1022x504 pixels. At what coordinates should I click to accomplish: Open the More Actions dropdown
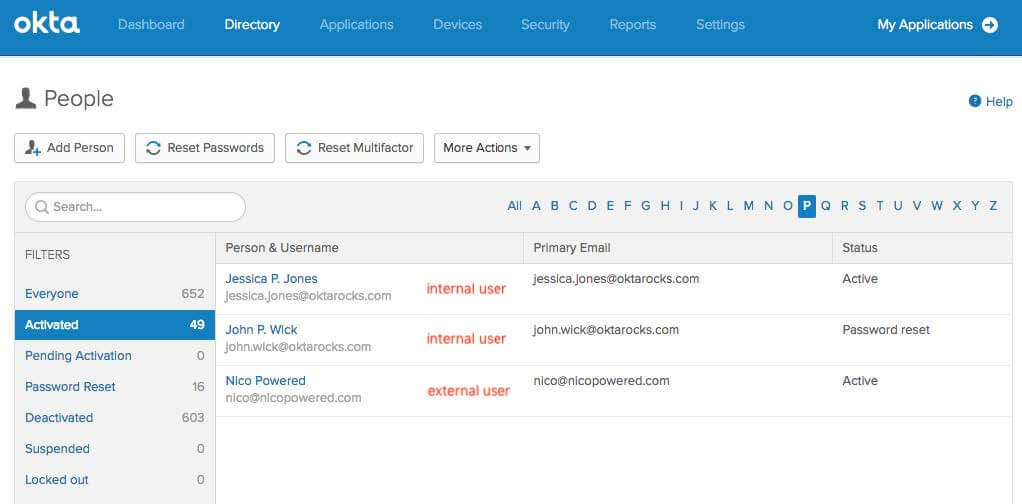point(486,148)
